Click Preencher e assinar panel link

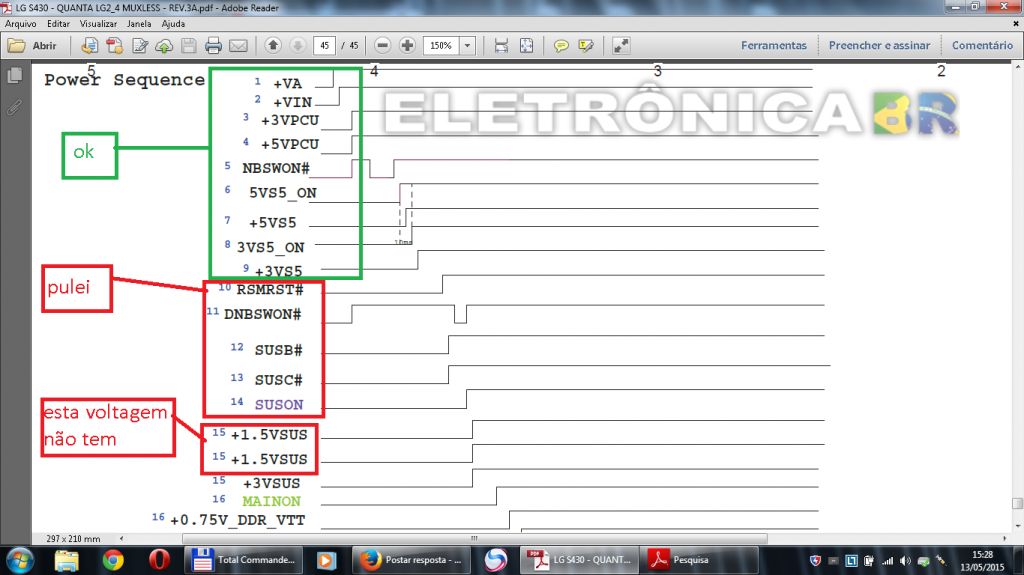(879, 45)
